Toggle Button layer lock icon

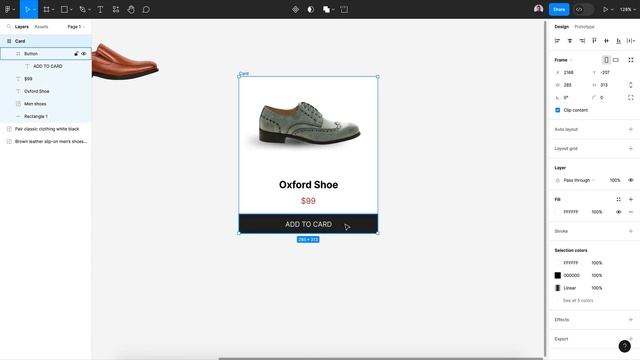76,53
